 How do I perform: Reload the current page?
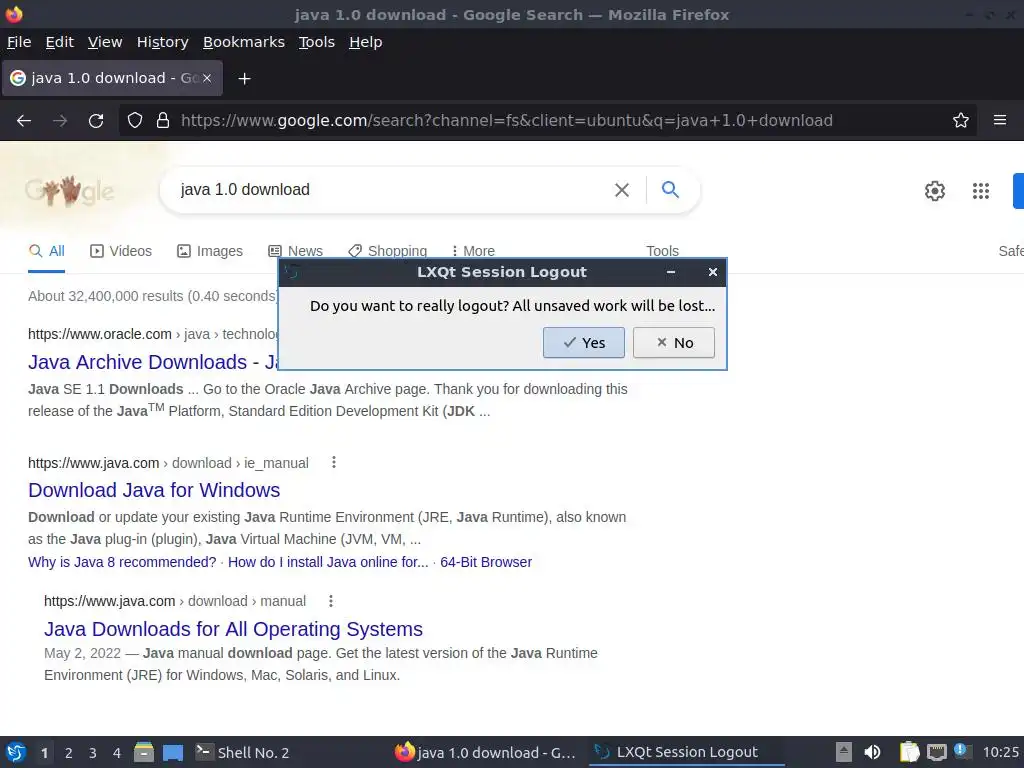point(96,120)
